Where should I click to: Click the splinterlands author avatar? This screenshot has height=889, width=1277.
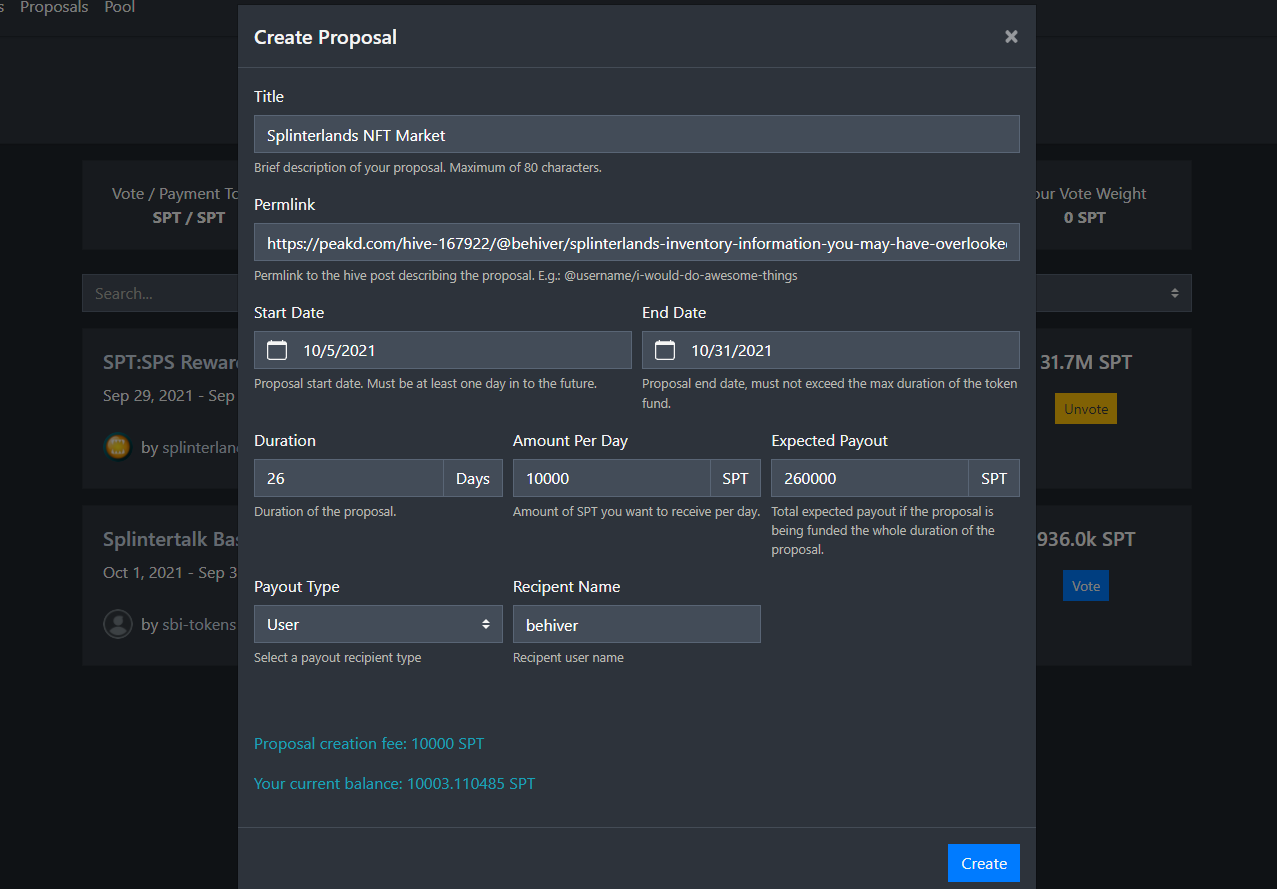pos(118,447)
